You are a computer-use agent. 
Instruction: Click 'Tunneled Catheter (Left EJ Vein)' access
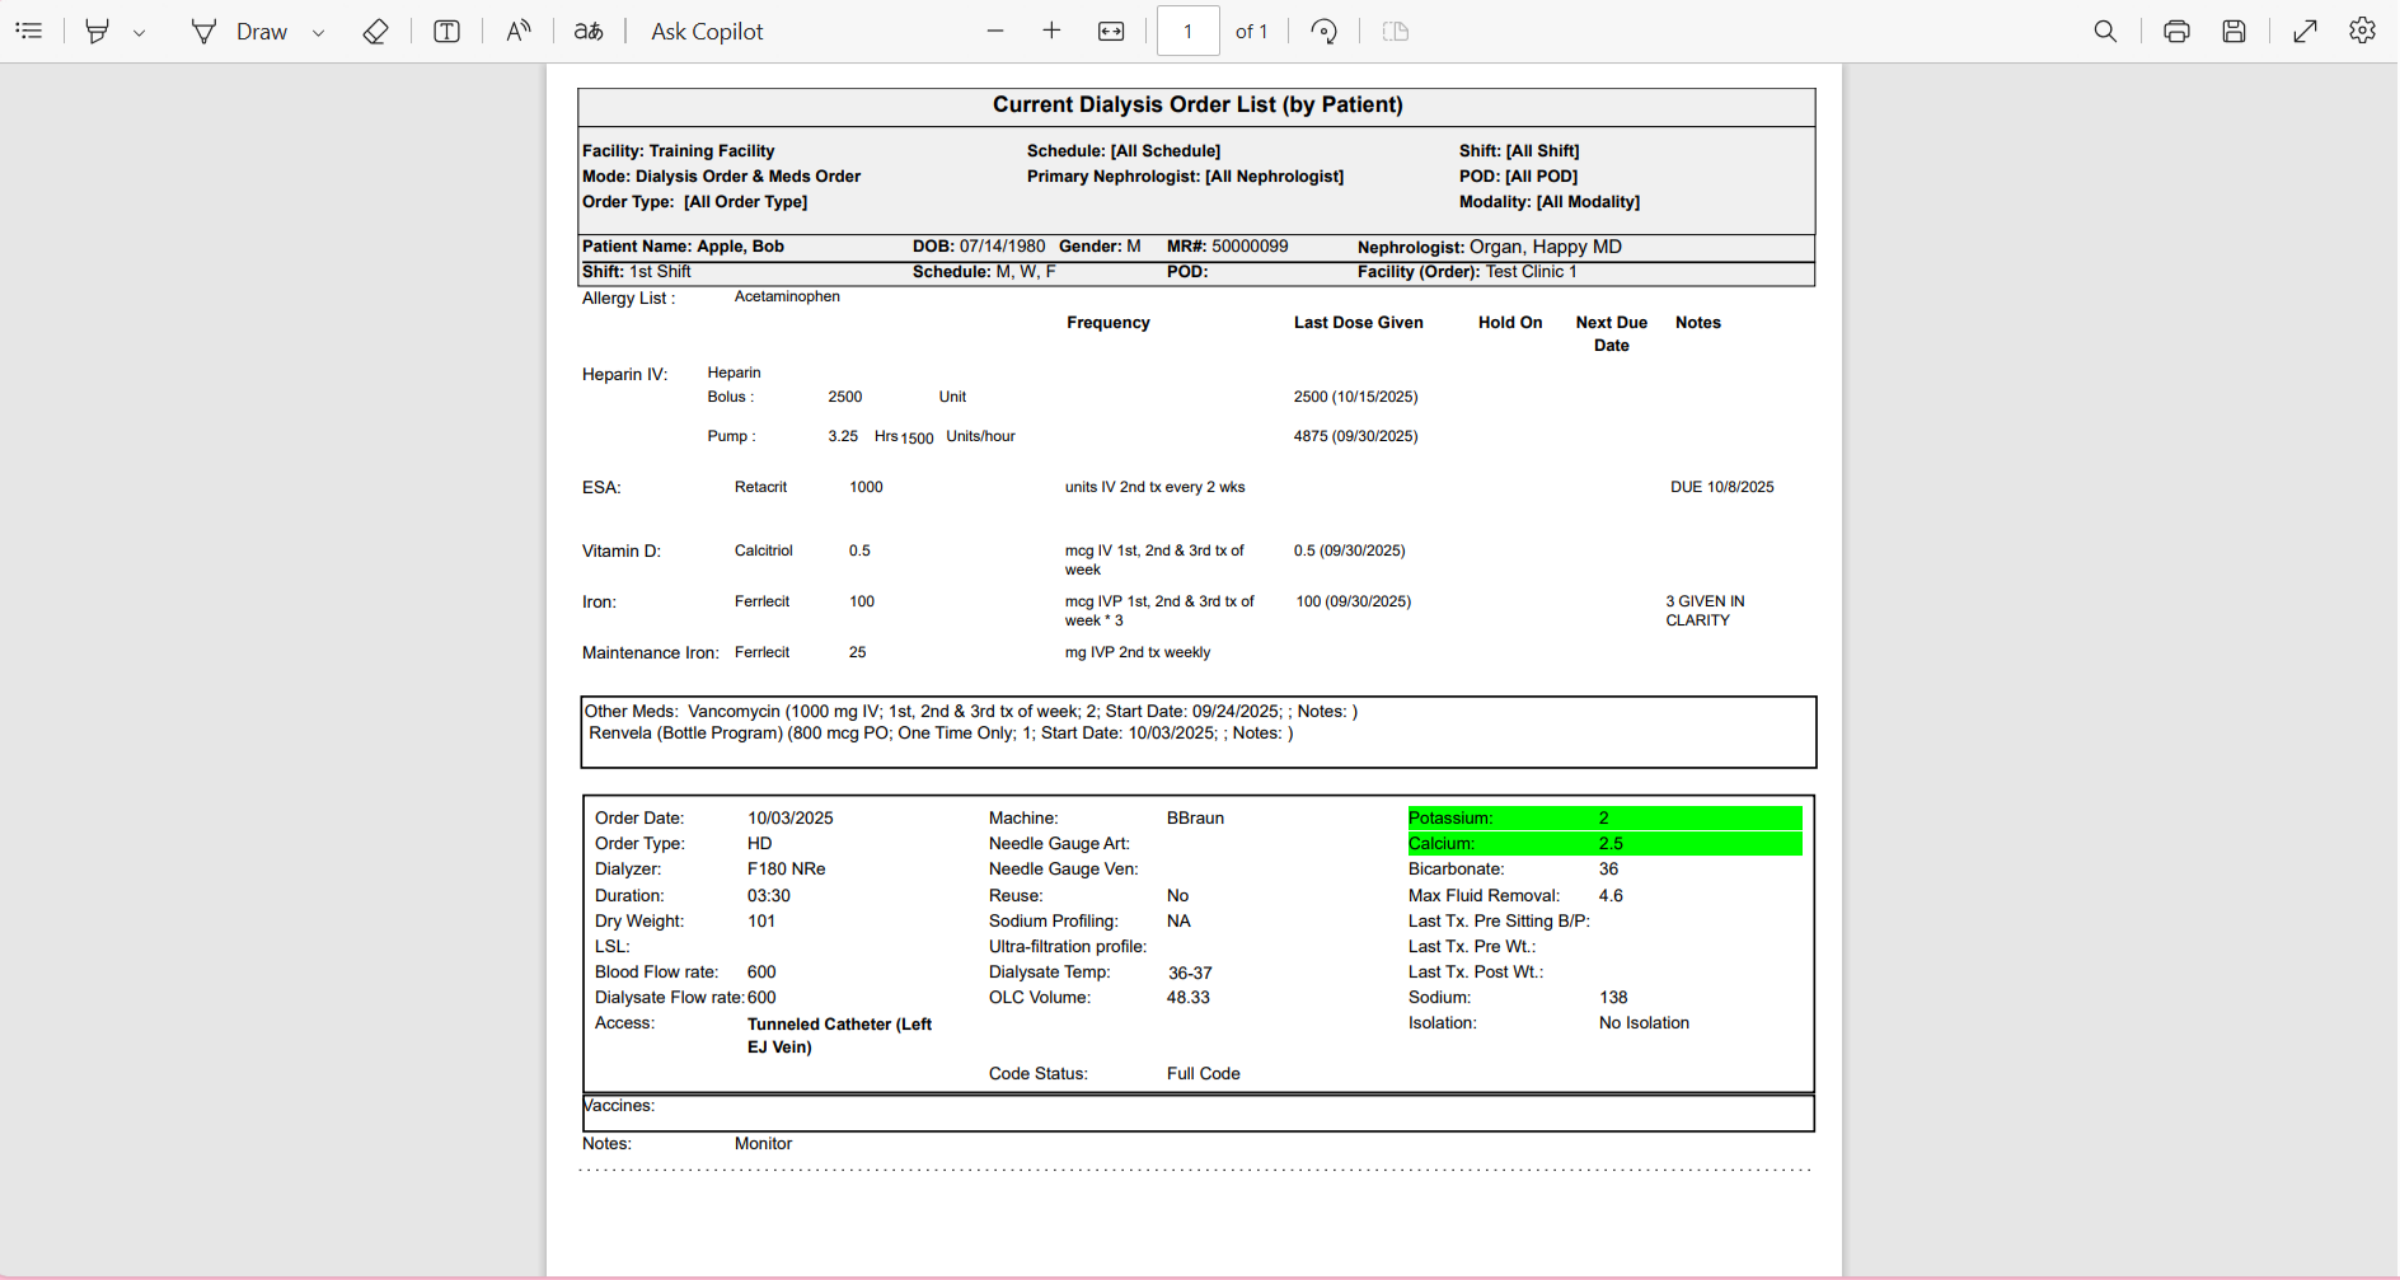(x=839, y=1035)
